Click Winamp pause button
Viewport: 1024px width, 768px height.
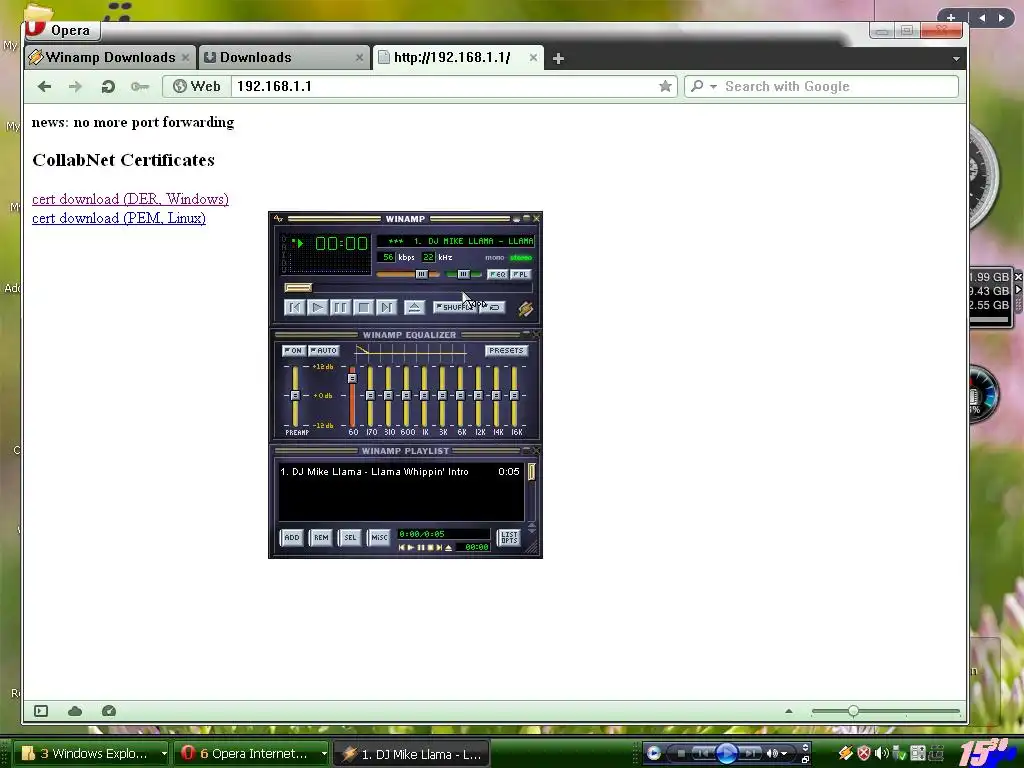pyautogui.click(x=340, y=307)
